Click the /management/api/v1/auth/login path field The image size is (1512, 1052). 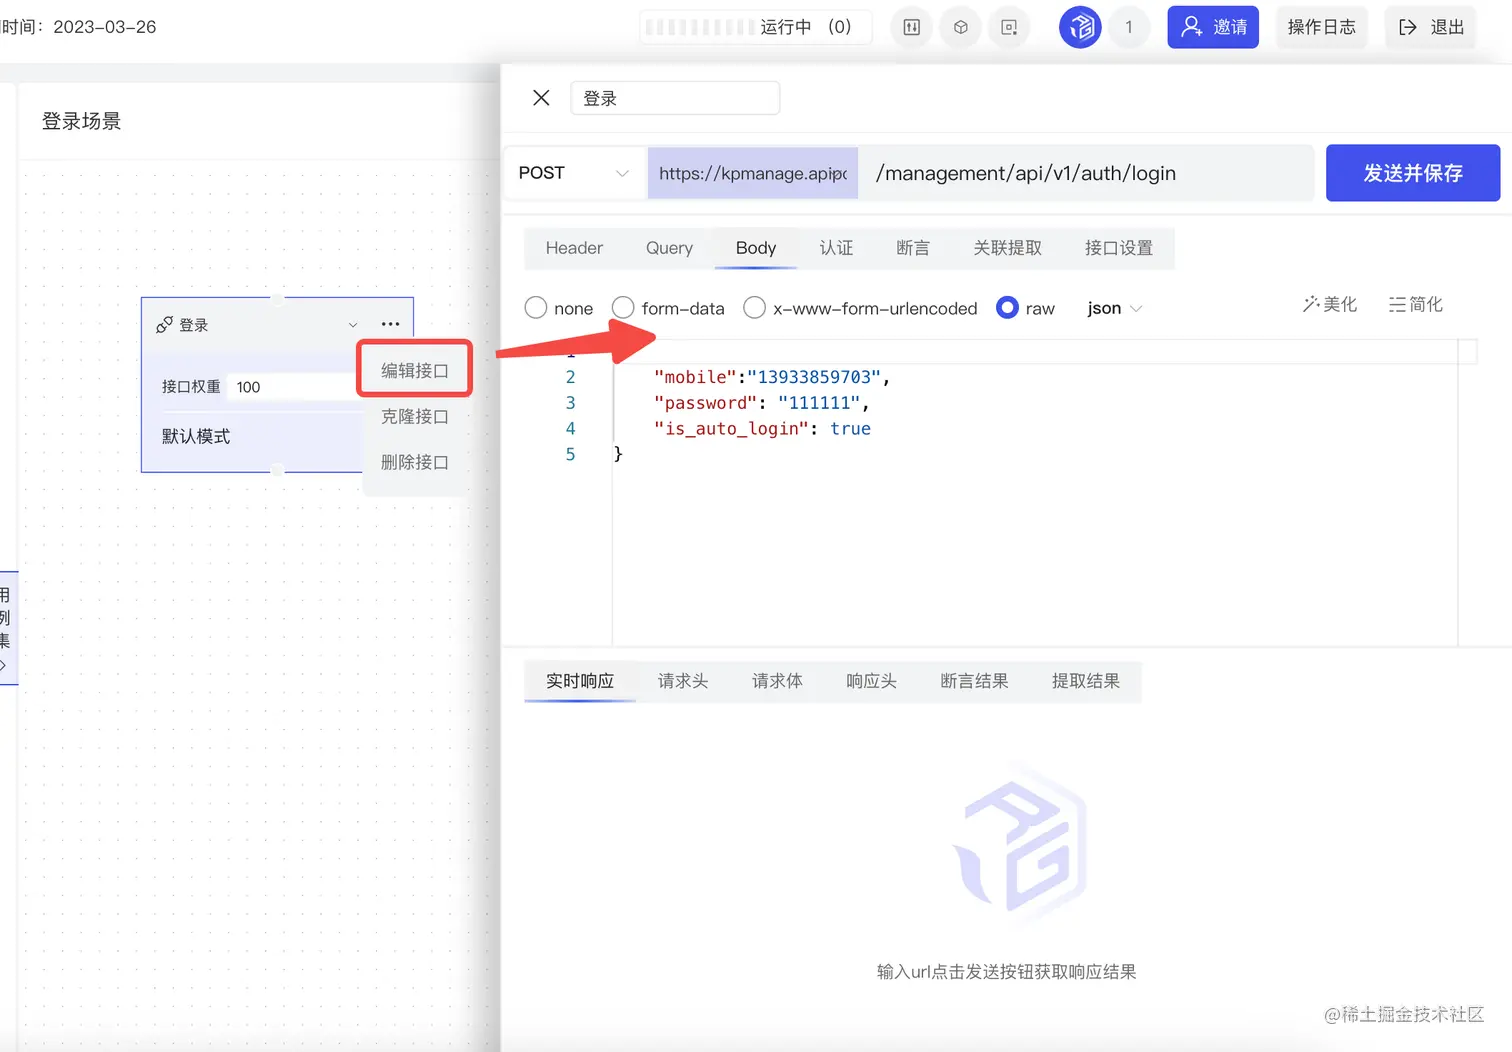(1086, 173)
